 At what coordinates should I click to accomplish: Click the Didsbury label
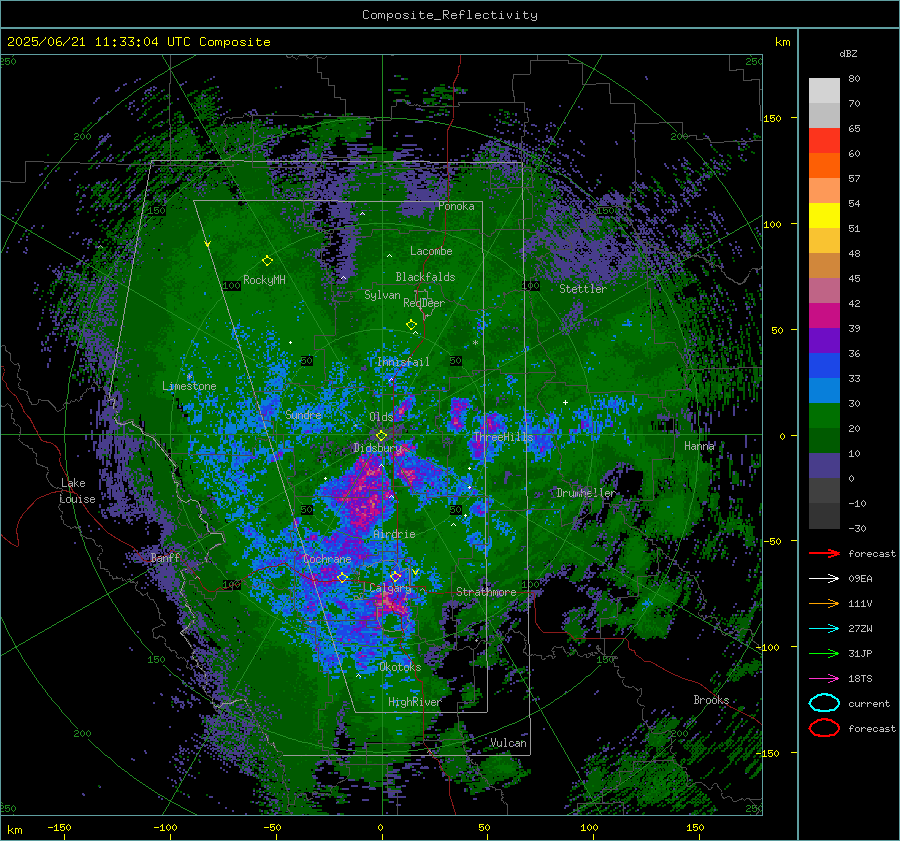pos(378,448)
